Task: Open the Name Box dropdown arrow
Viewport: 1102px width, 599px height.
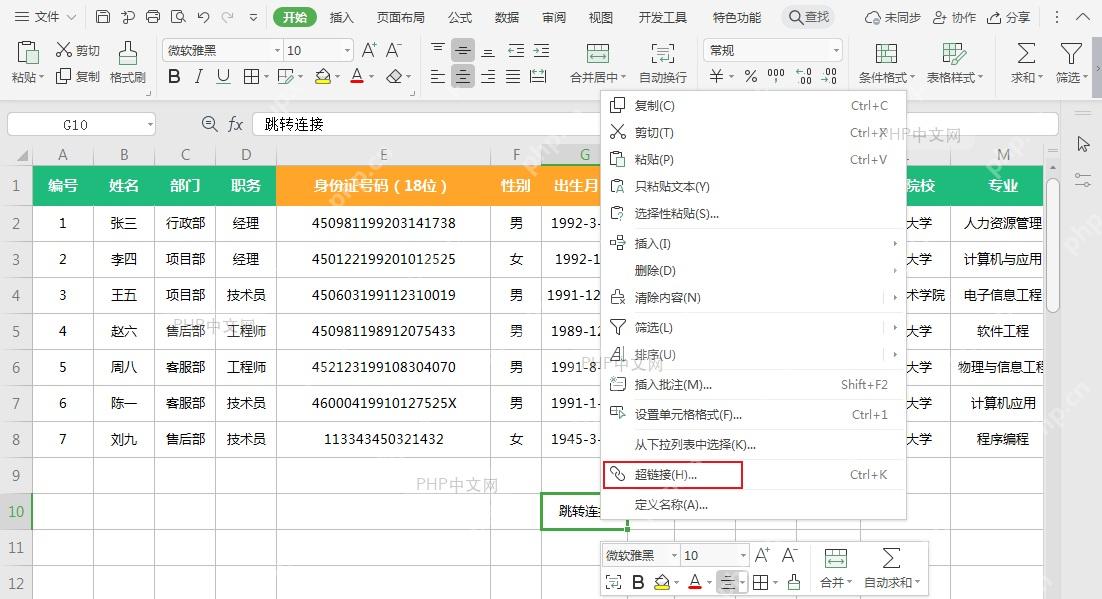Action: click(x=150, y=124)
